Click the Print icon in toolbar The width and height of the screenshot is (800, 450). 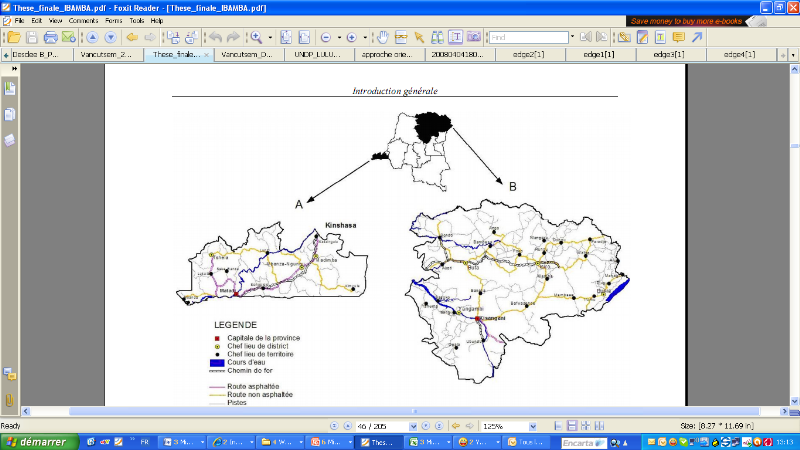coord(50,37)
